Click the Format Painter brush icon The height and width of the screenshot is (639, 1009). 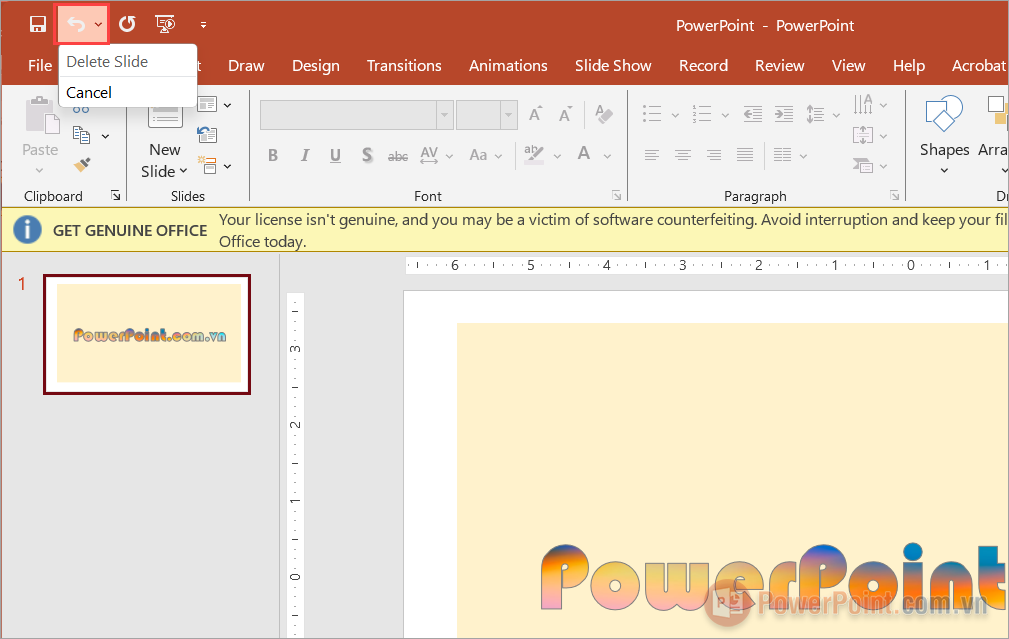click(x=82, y=165)
